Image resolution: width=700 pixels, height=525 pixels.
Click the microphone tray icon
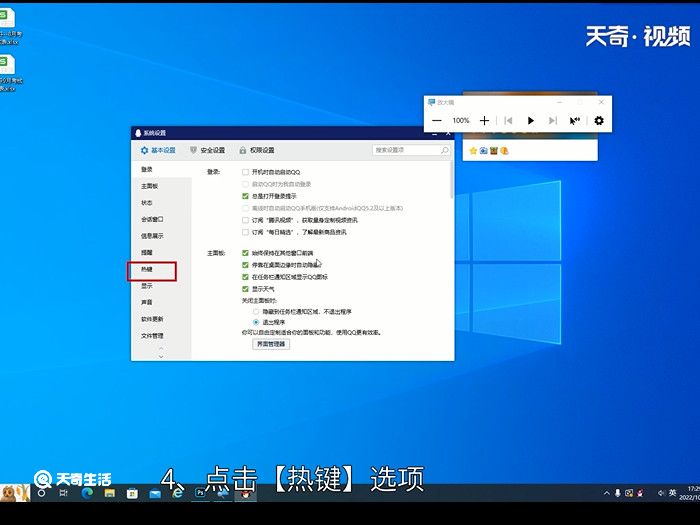pyautogui.click(x=617, y=493)
